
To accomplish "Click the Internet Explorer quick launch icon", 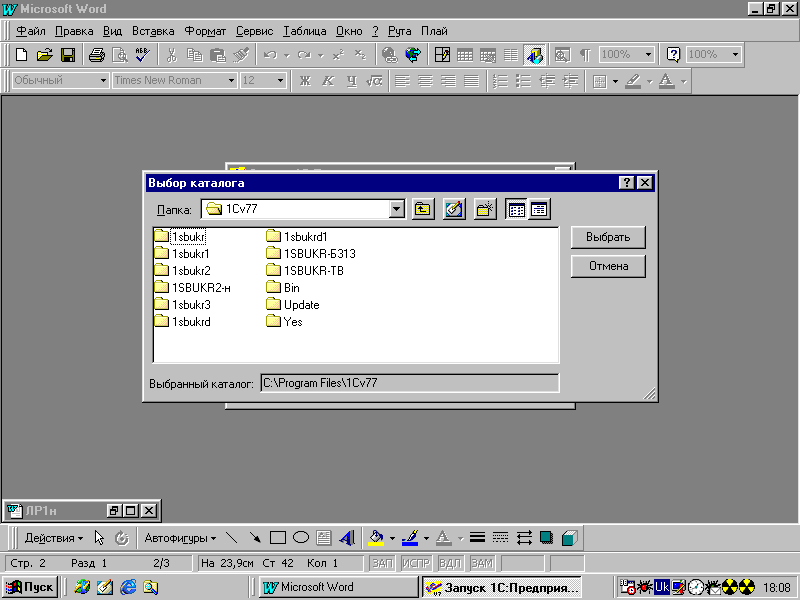I will pyautogui.click(x=128, y=587).
